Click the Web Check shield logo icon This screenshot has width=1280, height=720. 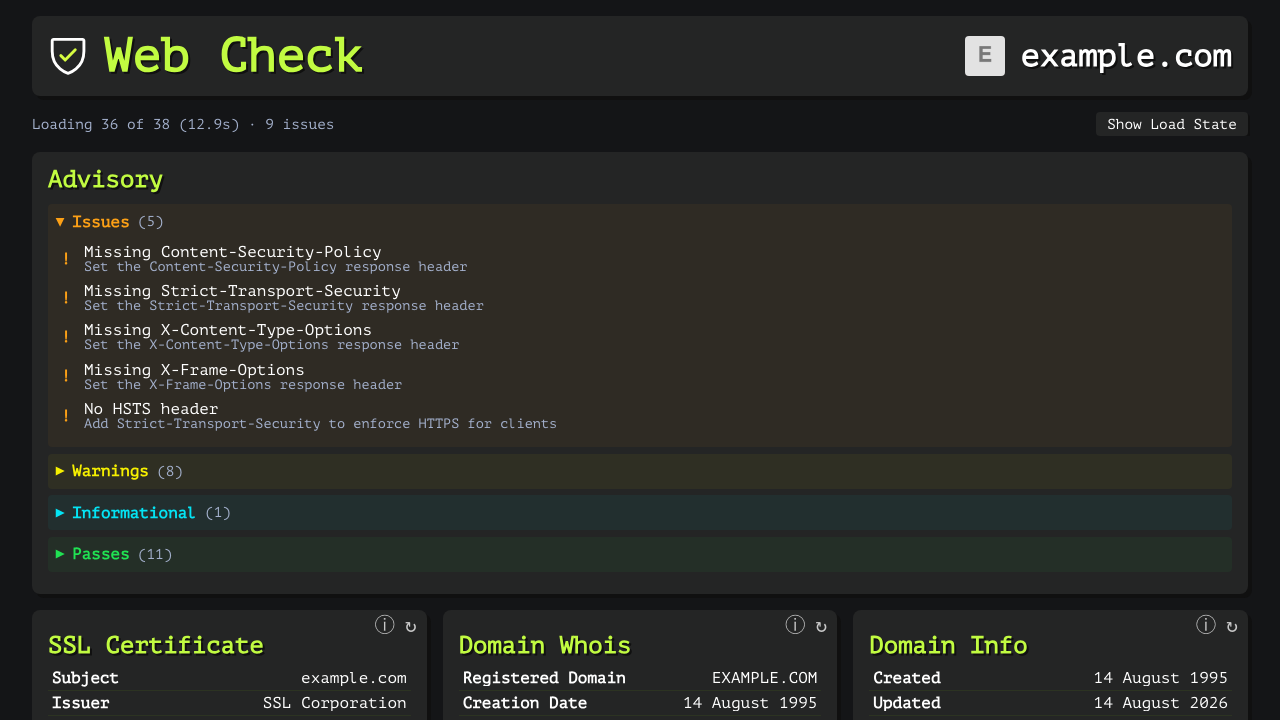pos(68,56)
